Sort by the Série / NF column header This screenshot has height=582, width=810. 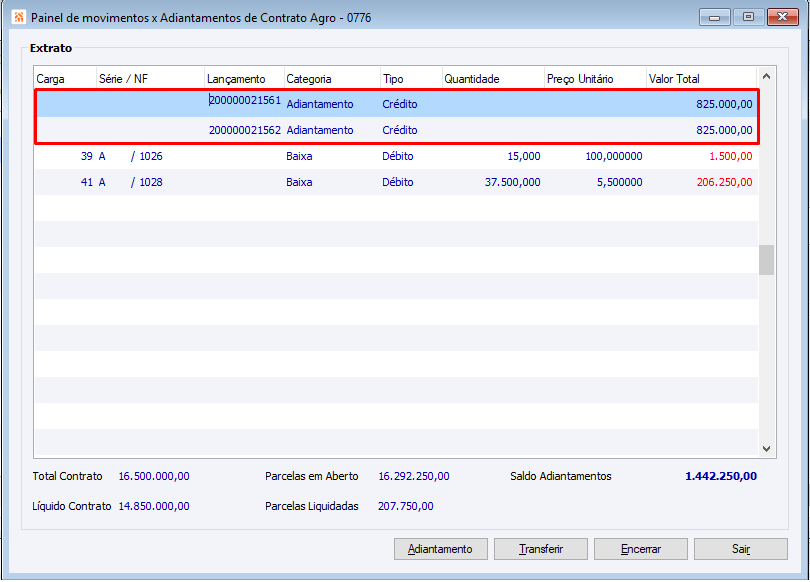150,79
